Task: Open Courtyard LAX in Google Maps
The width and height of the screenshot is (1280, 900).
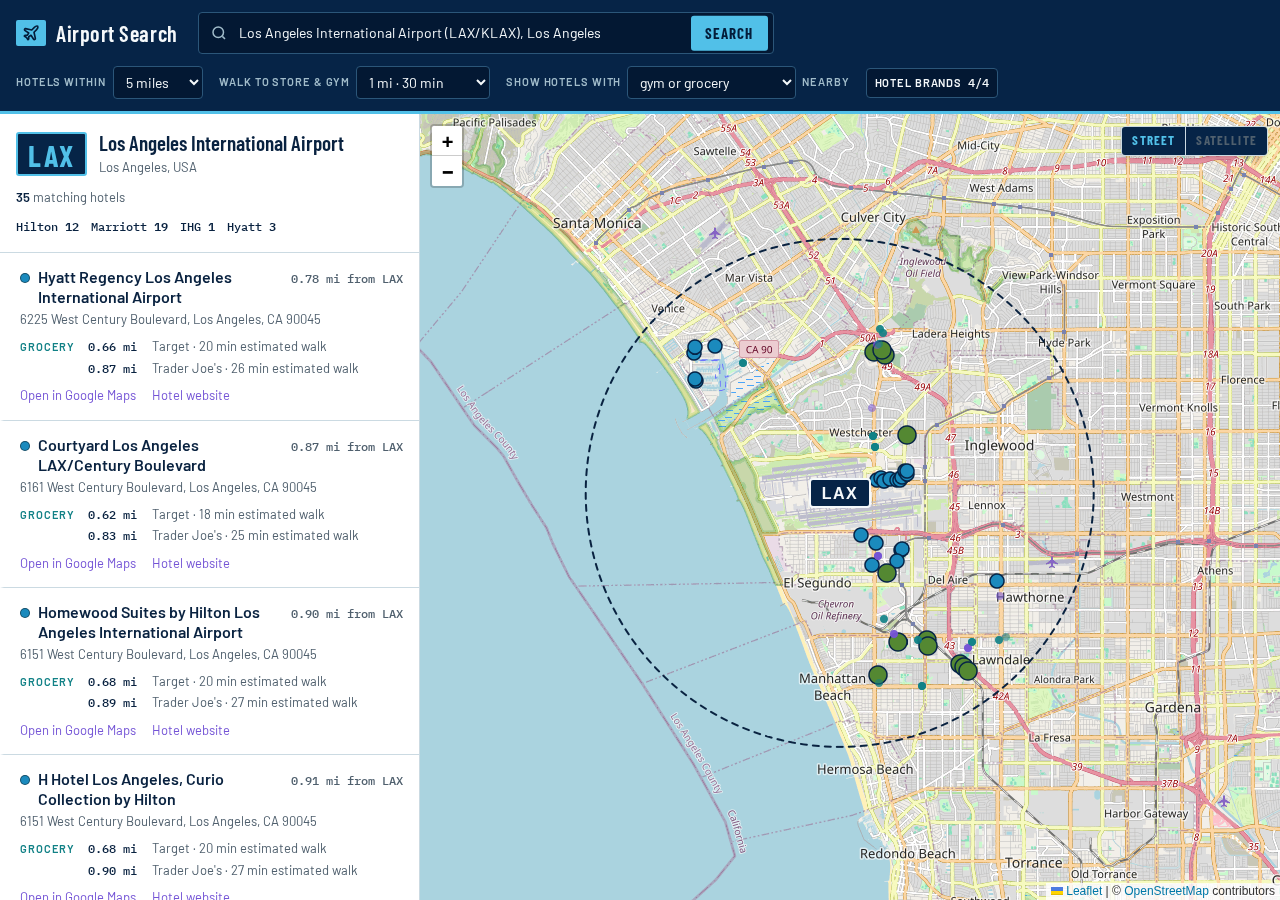Action: [x=78, y=563]
